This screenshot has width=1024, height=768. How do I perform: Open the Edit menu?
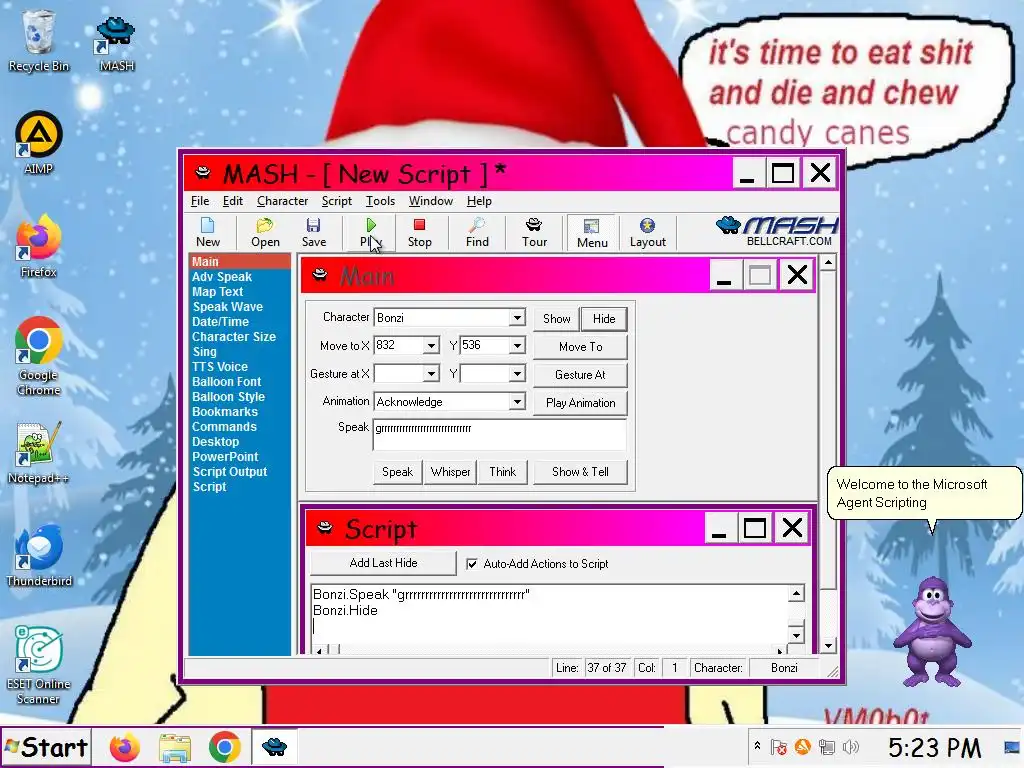(232, 201)
